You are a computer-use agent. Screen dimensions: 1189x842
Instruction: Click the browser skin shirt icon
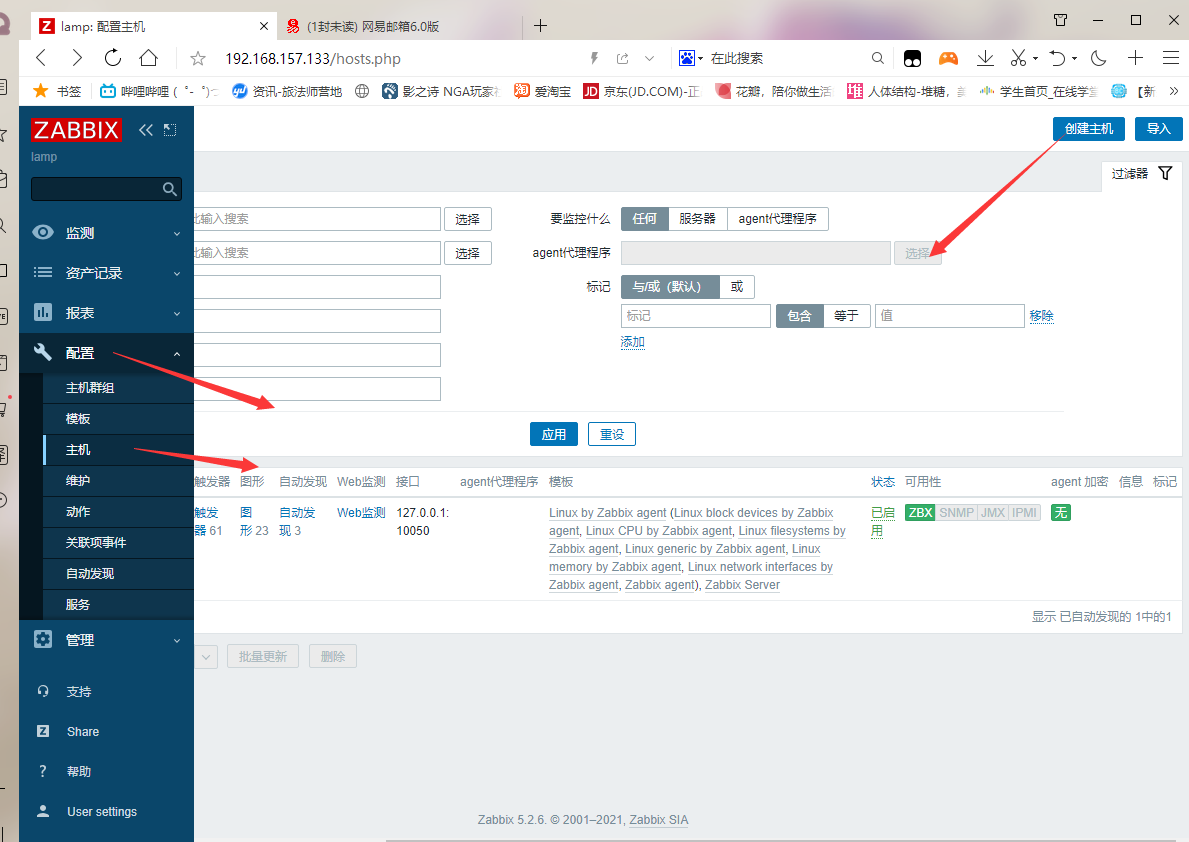tap(1061, 20)
